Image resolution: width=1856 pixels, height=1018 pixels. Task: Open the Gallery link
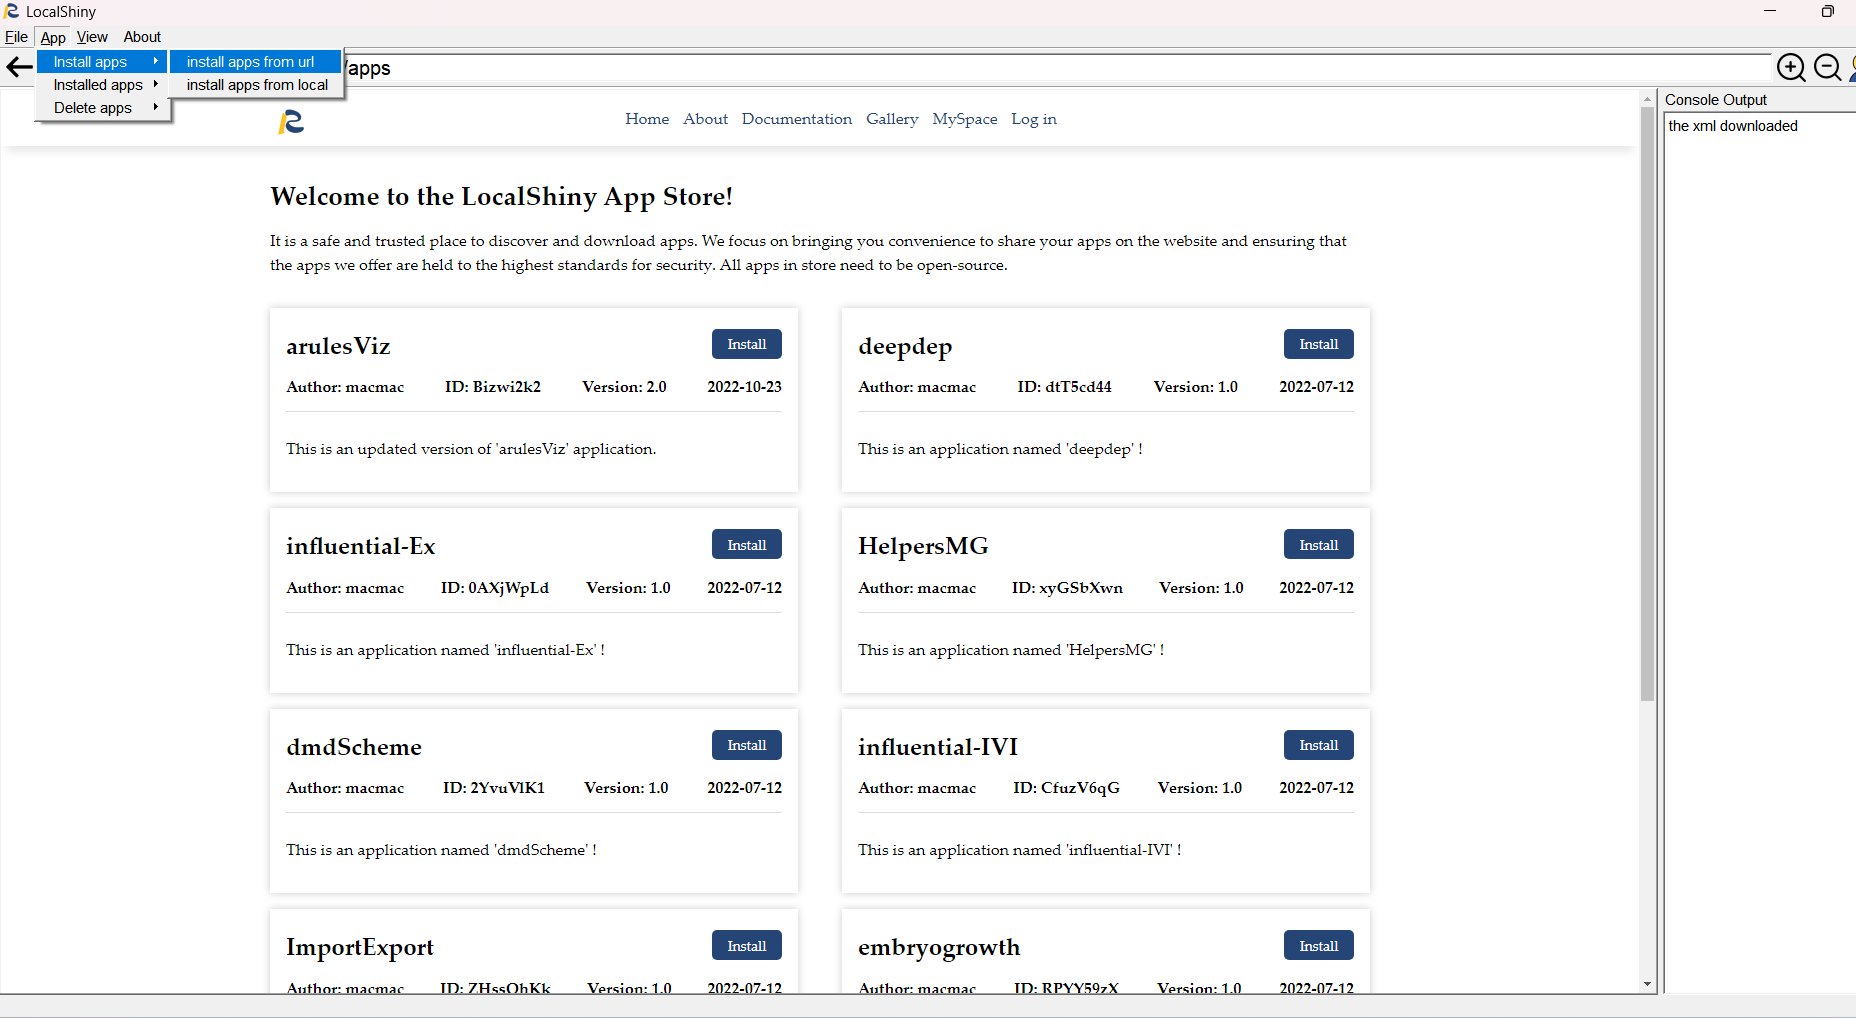coord(892,119)
